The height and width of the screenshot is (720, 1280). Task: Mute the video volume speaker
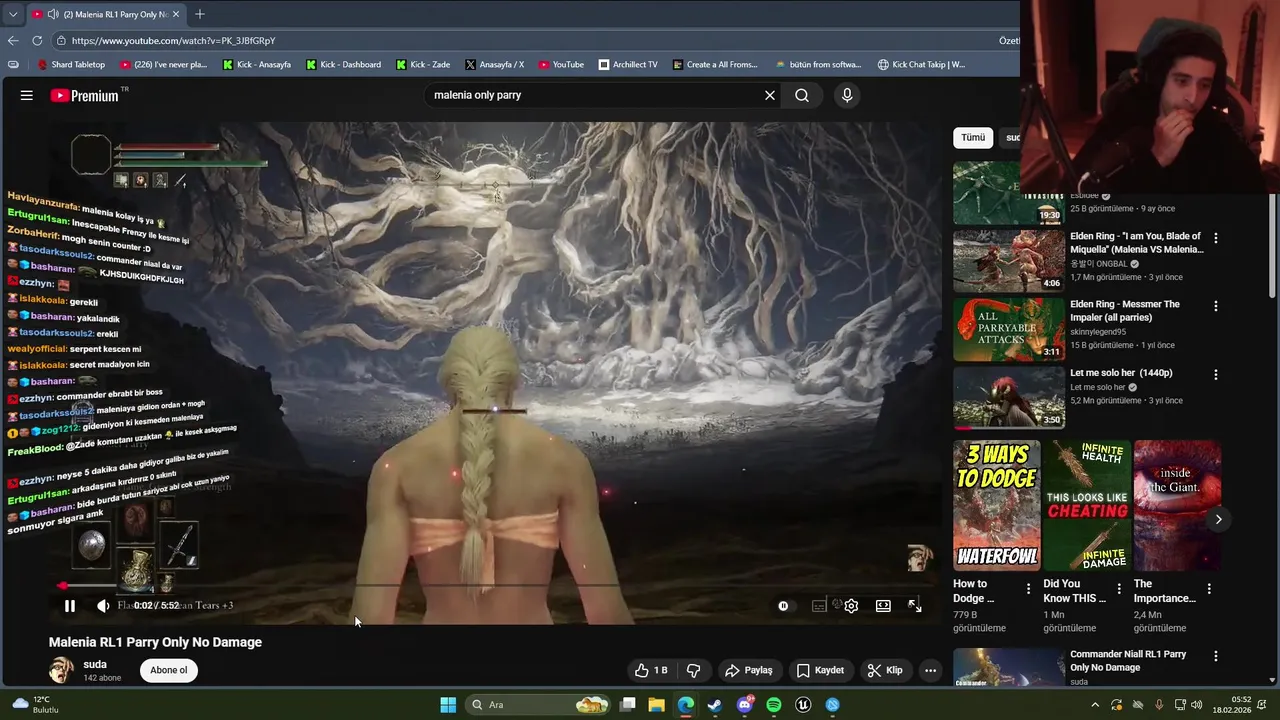pyautogui.click(x=103, y=606)
